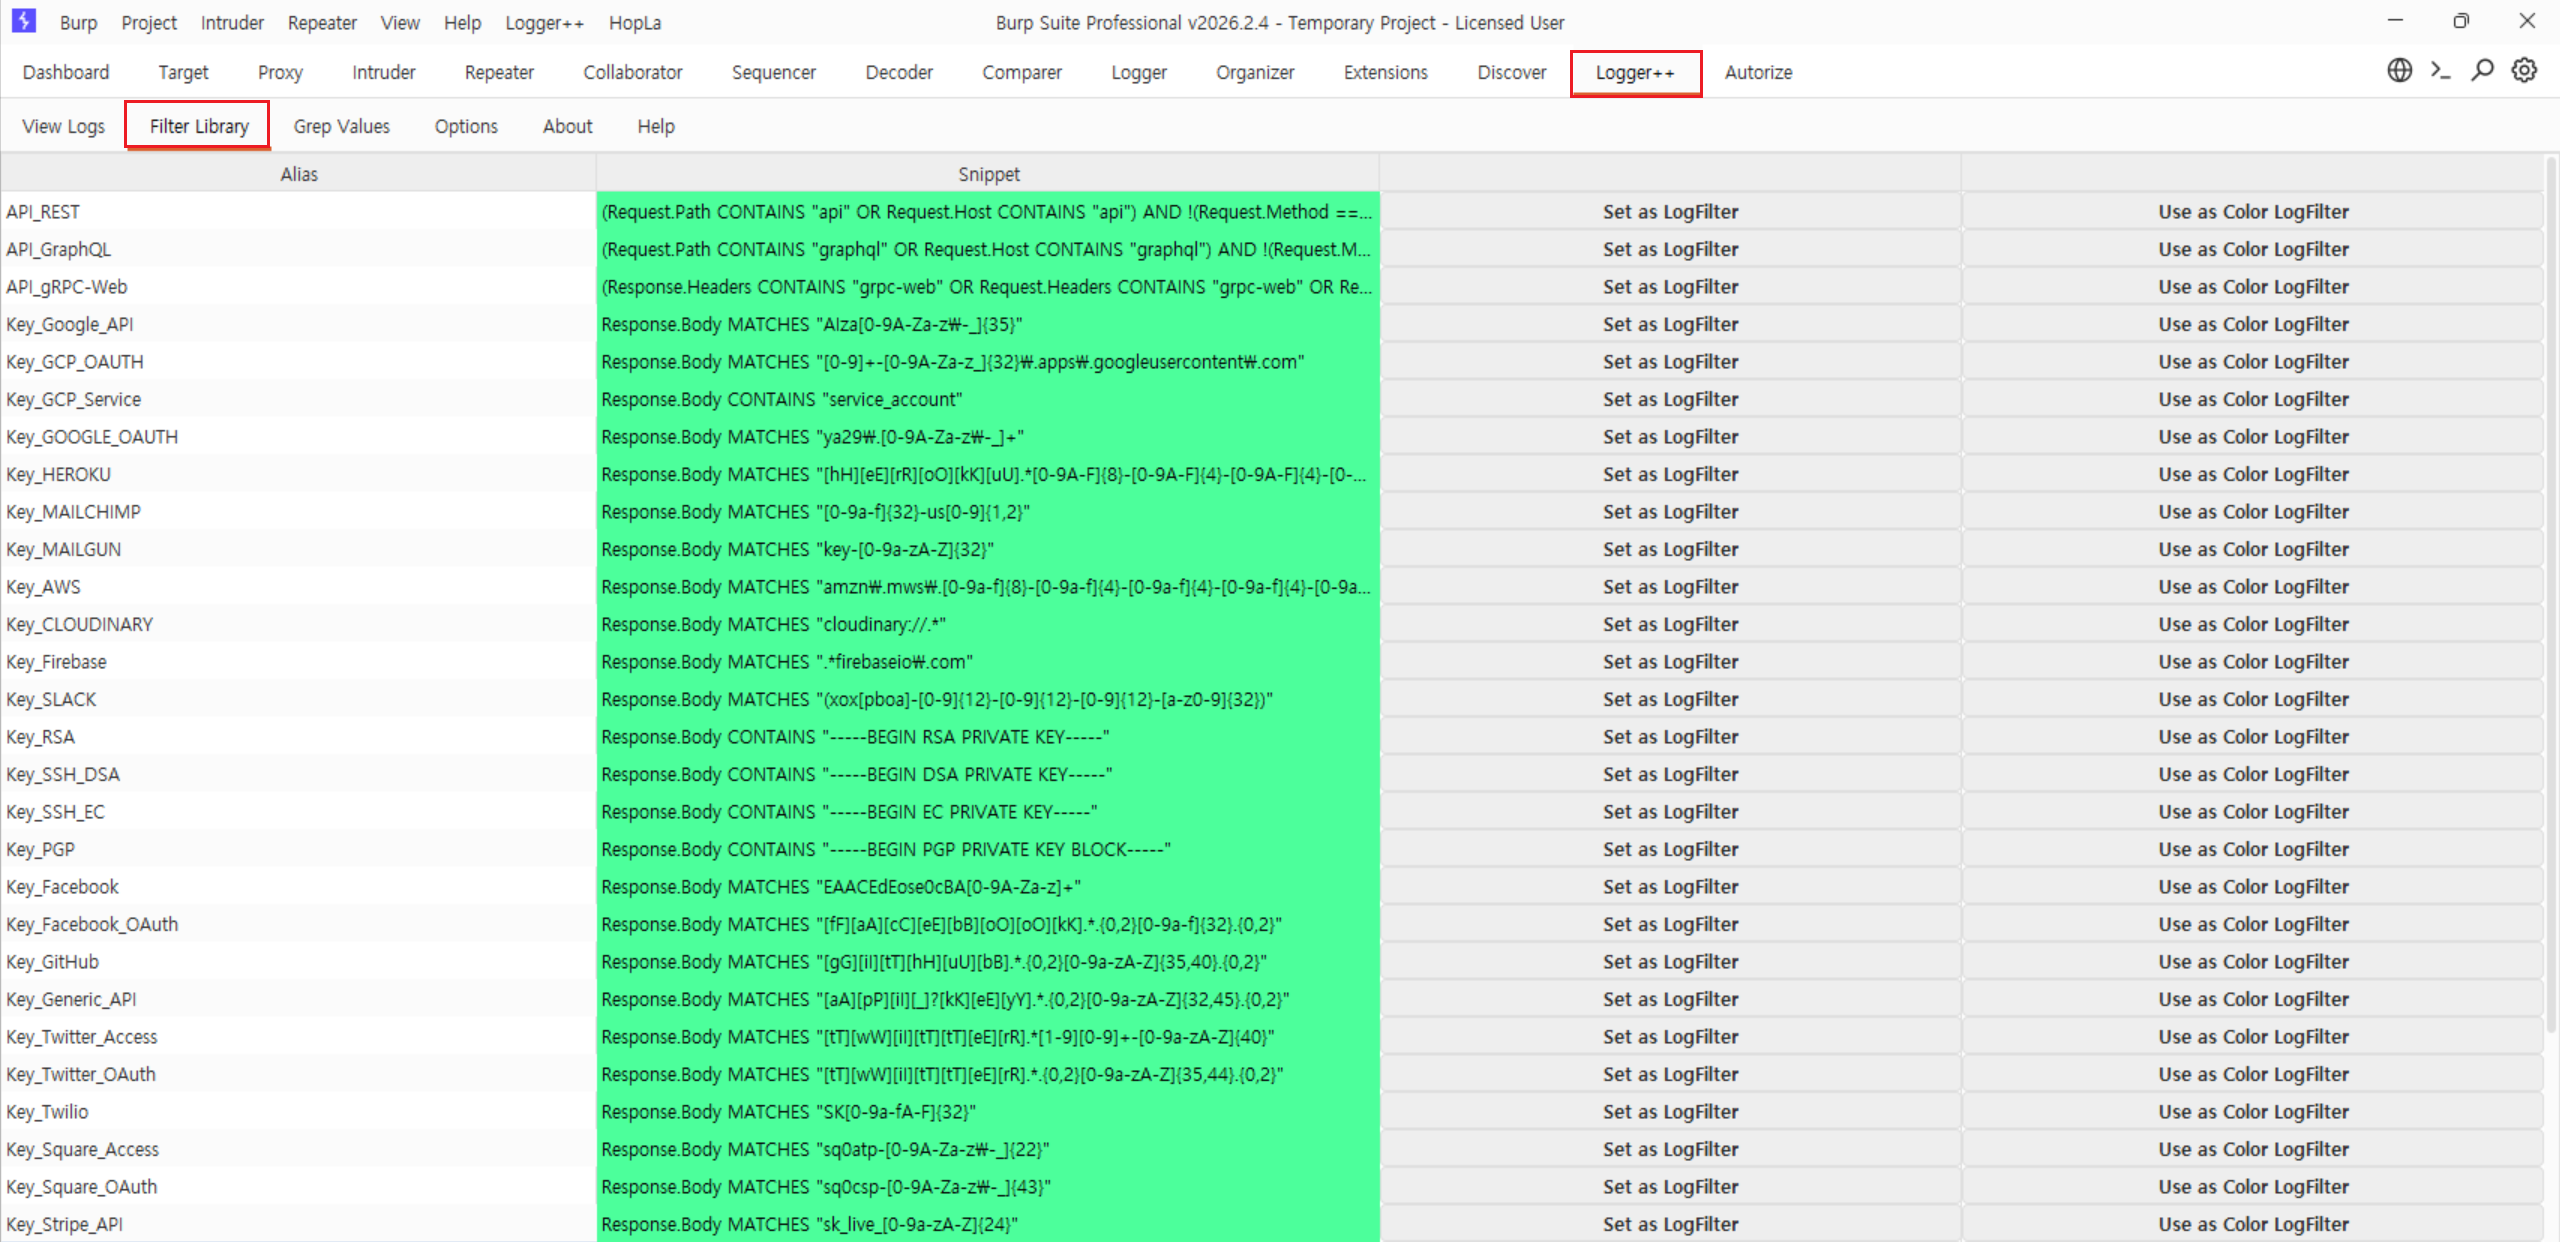Switch to the Dashboard tab

click(x=66, y=72)
